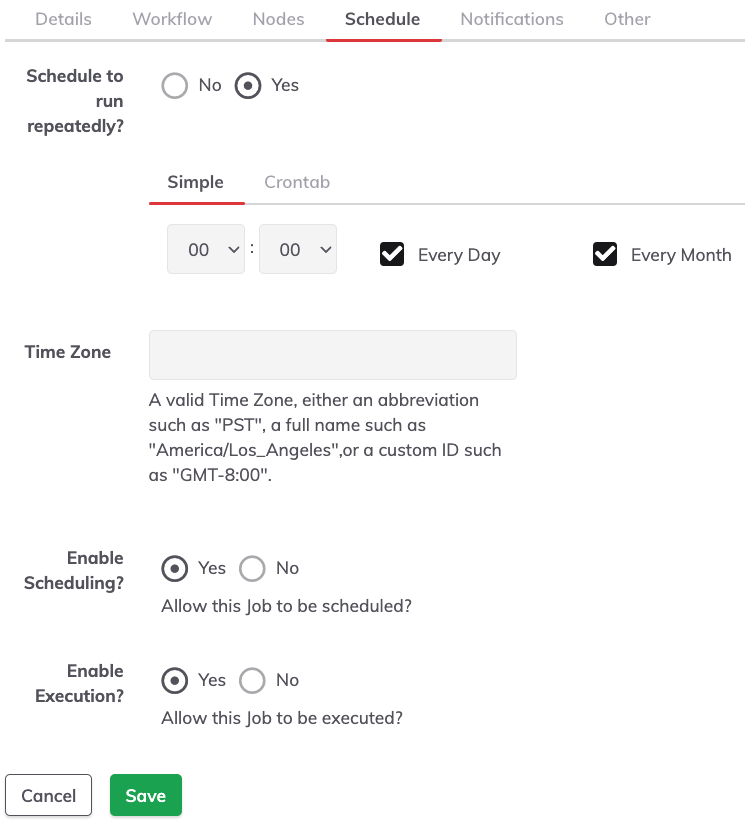Uncheck the Every Month checkbox

point(605,255)
